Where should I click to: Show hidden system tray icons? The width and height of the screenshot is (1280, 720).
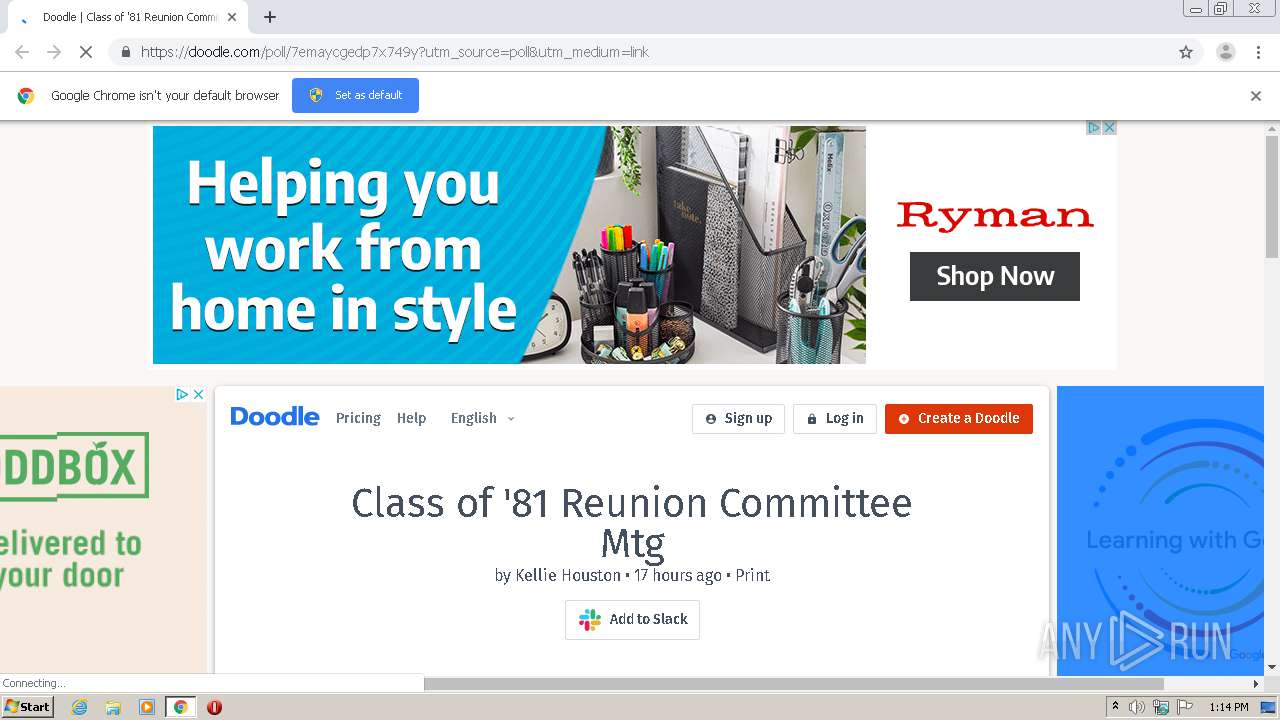(x=1115, y=707)
